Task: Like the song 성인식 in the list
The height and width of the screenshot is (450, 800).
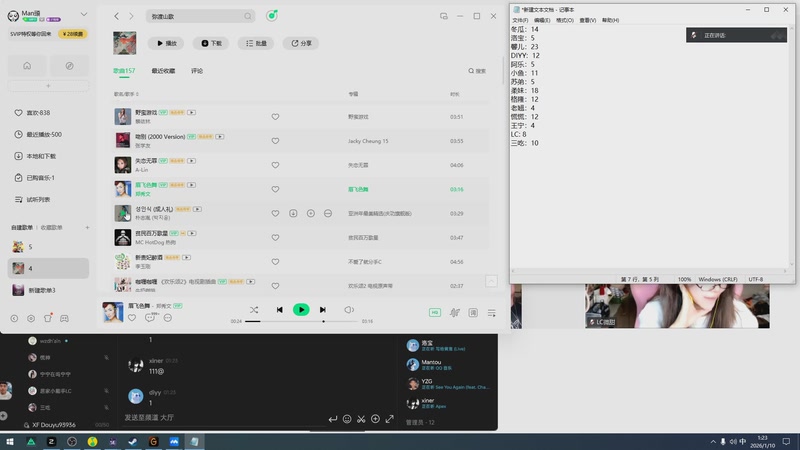Action: tap(275, 213)
